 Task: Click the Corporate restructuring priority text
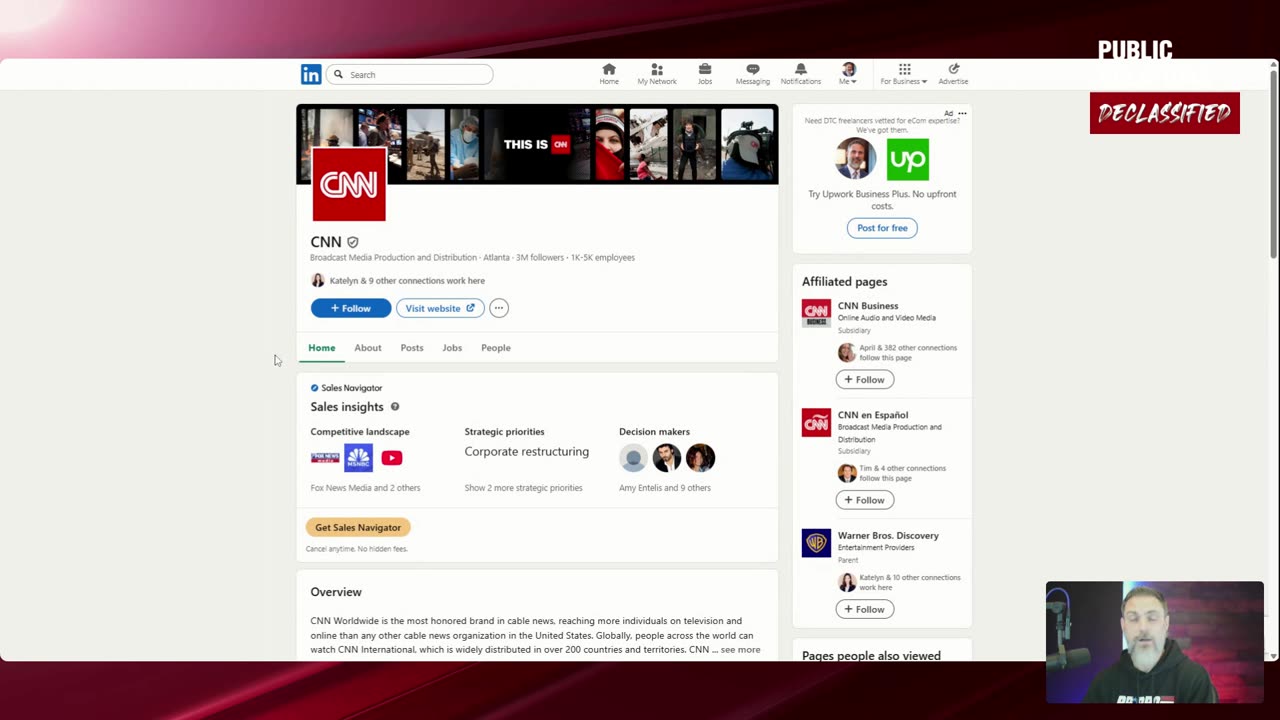(x=527, y=452)
